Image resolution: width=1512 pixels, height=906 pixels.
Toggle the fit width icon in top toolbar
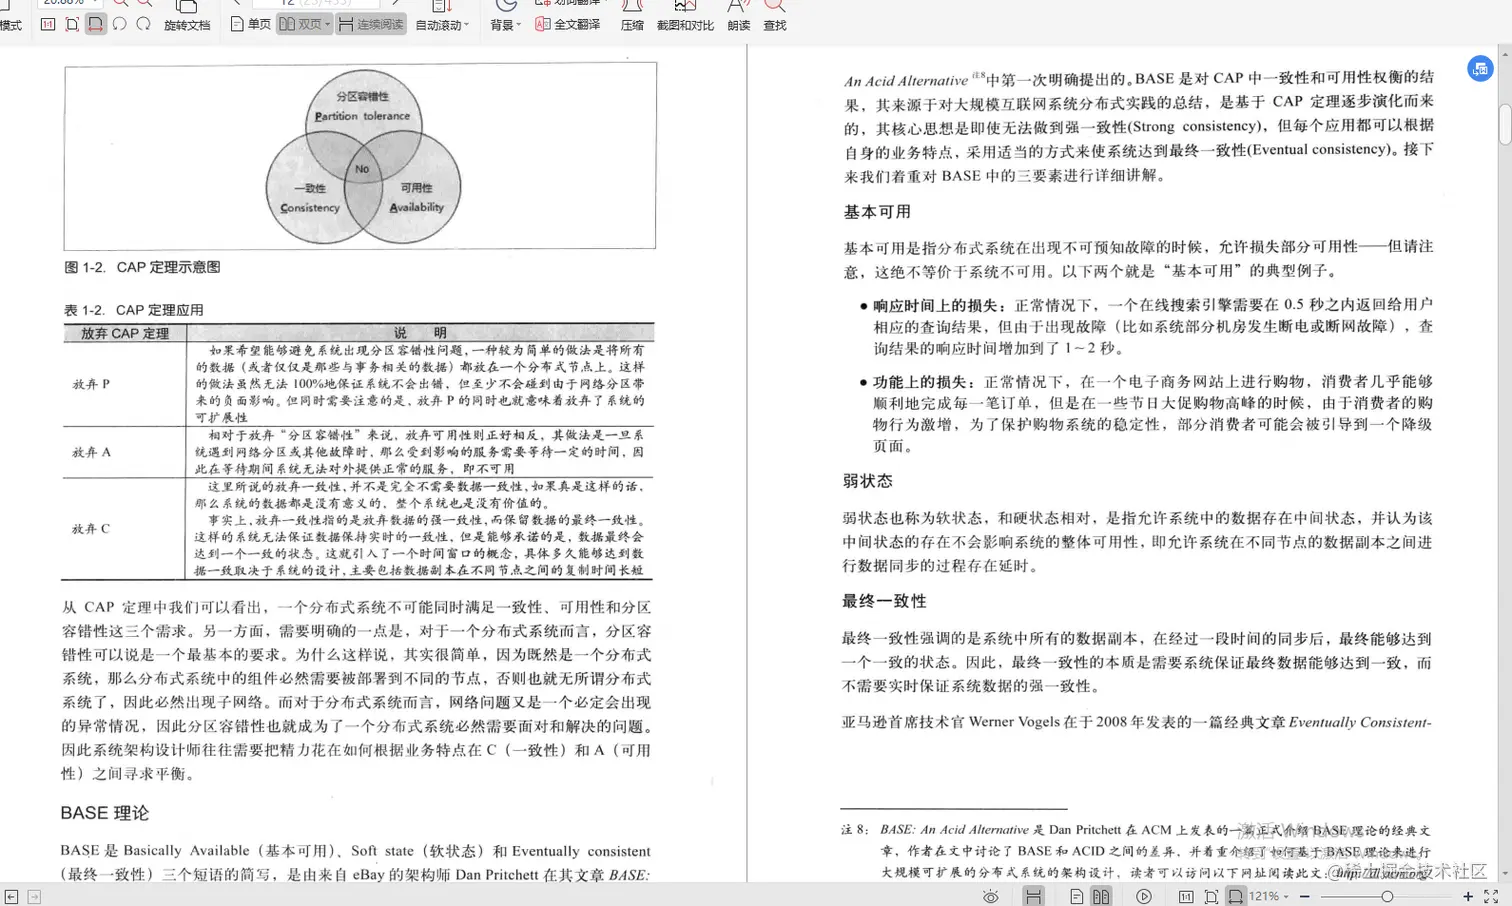pyautogui.click(x=95, y=24)
